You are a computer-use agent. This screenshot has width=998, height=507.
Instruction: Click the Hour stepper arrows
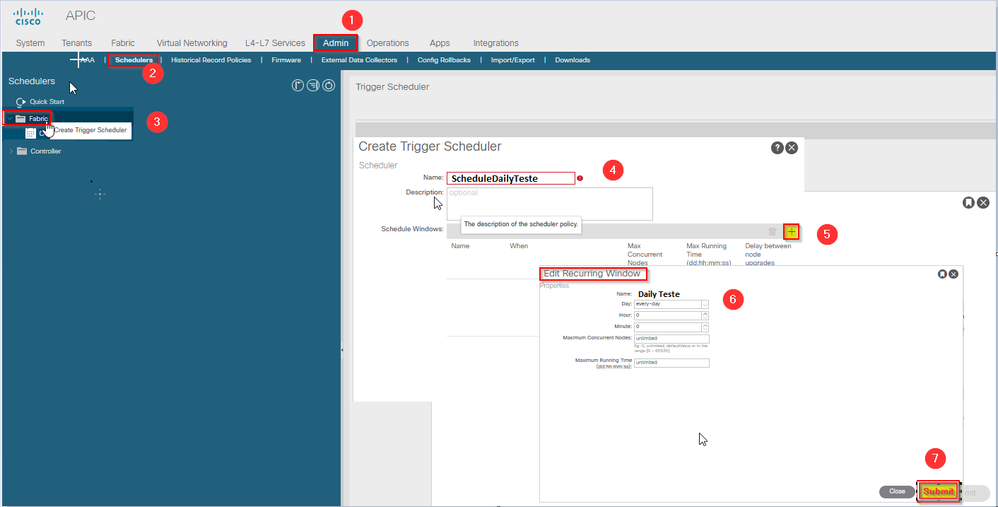(705, 315)
